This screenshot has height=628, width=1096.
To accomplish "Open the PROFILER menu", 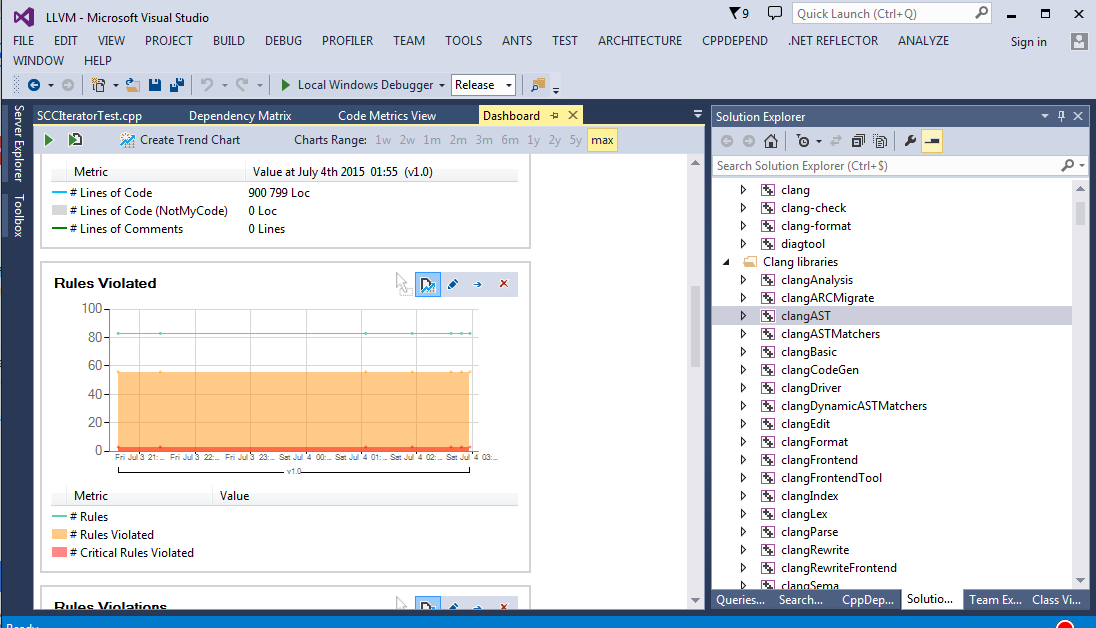I will pos(347,41).
